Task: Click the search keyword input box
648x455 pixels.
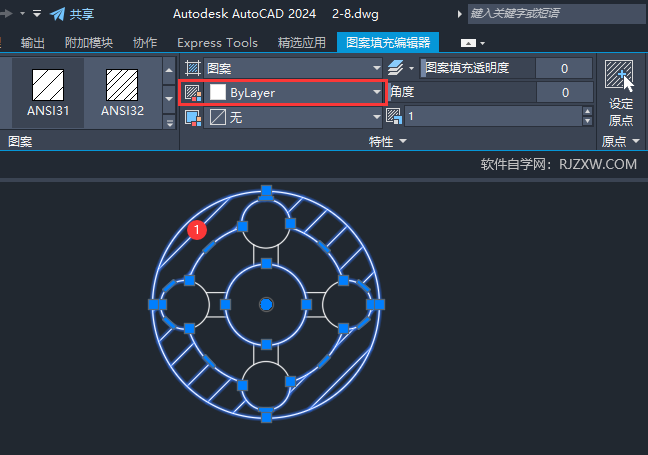Action: click(x=556, y=14)
